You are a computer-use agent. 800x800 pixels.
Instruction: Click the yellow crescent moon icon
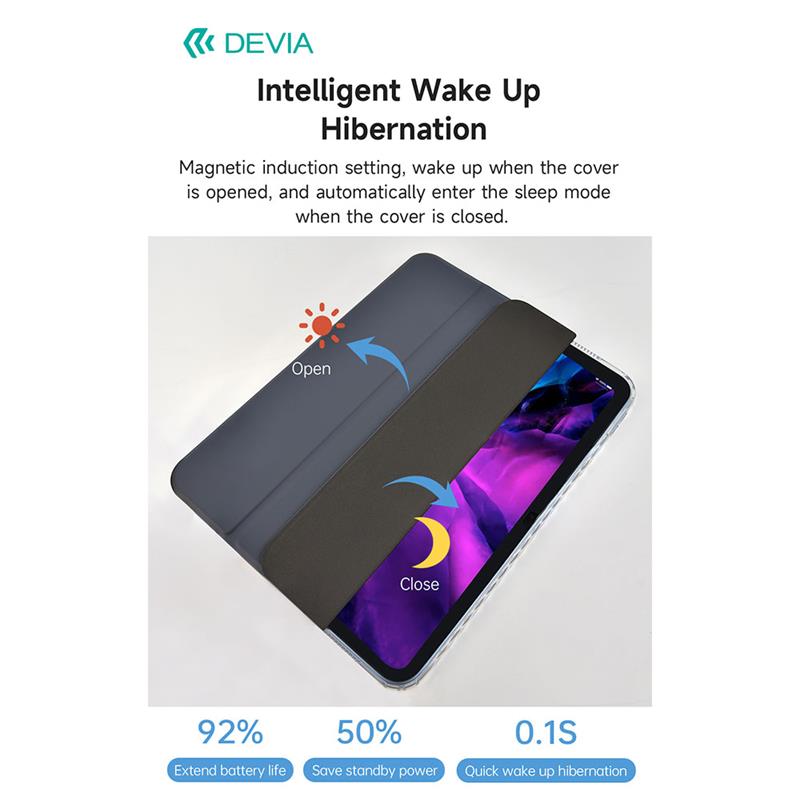pos(432,542)
